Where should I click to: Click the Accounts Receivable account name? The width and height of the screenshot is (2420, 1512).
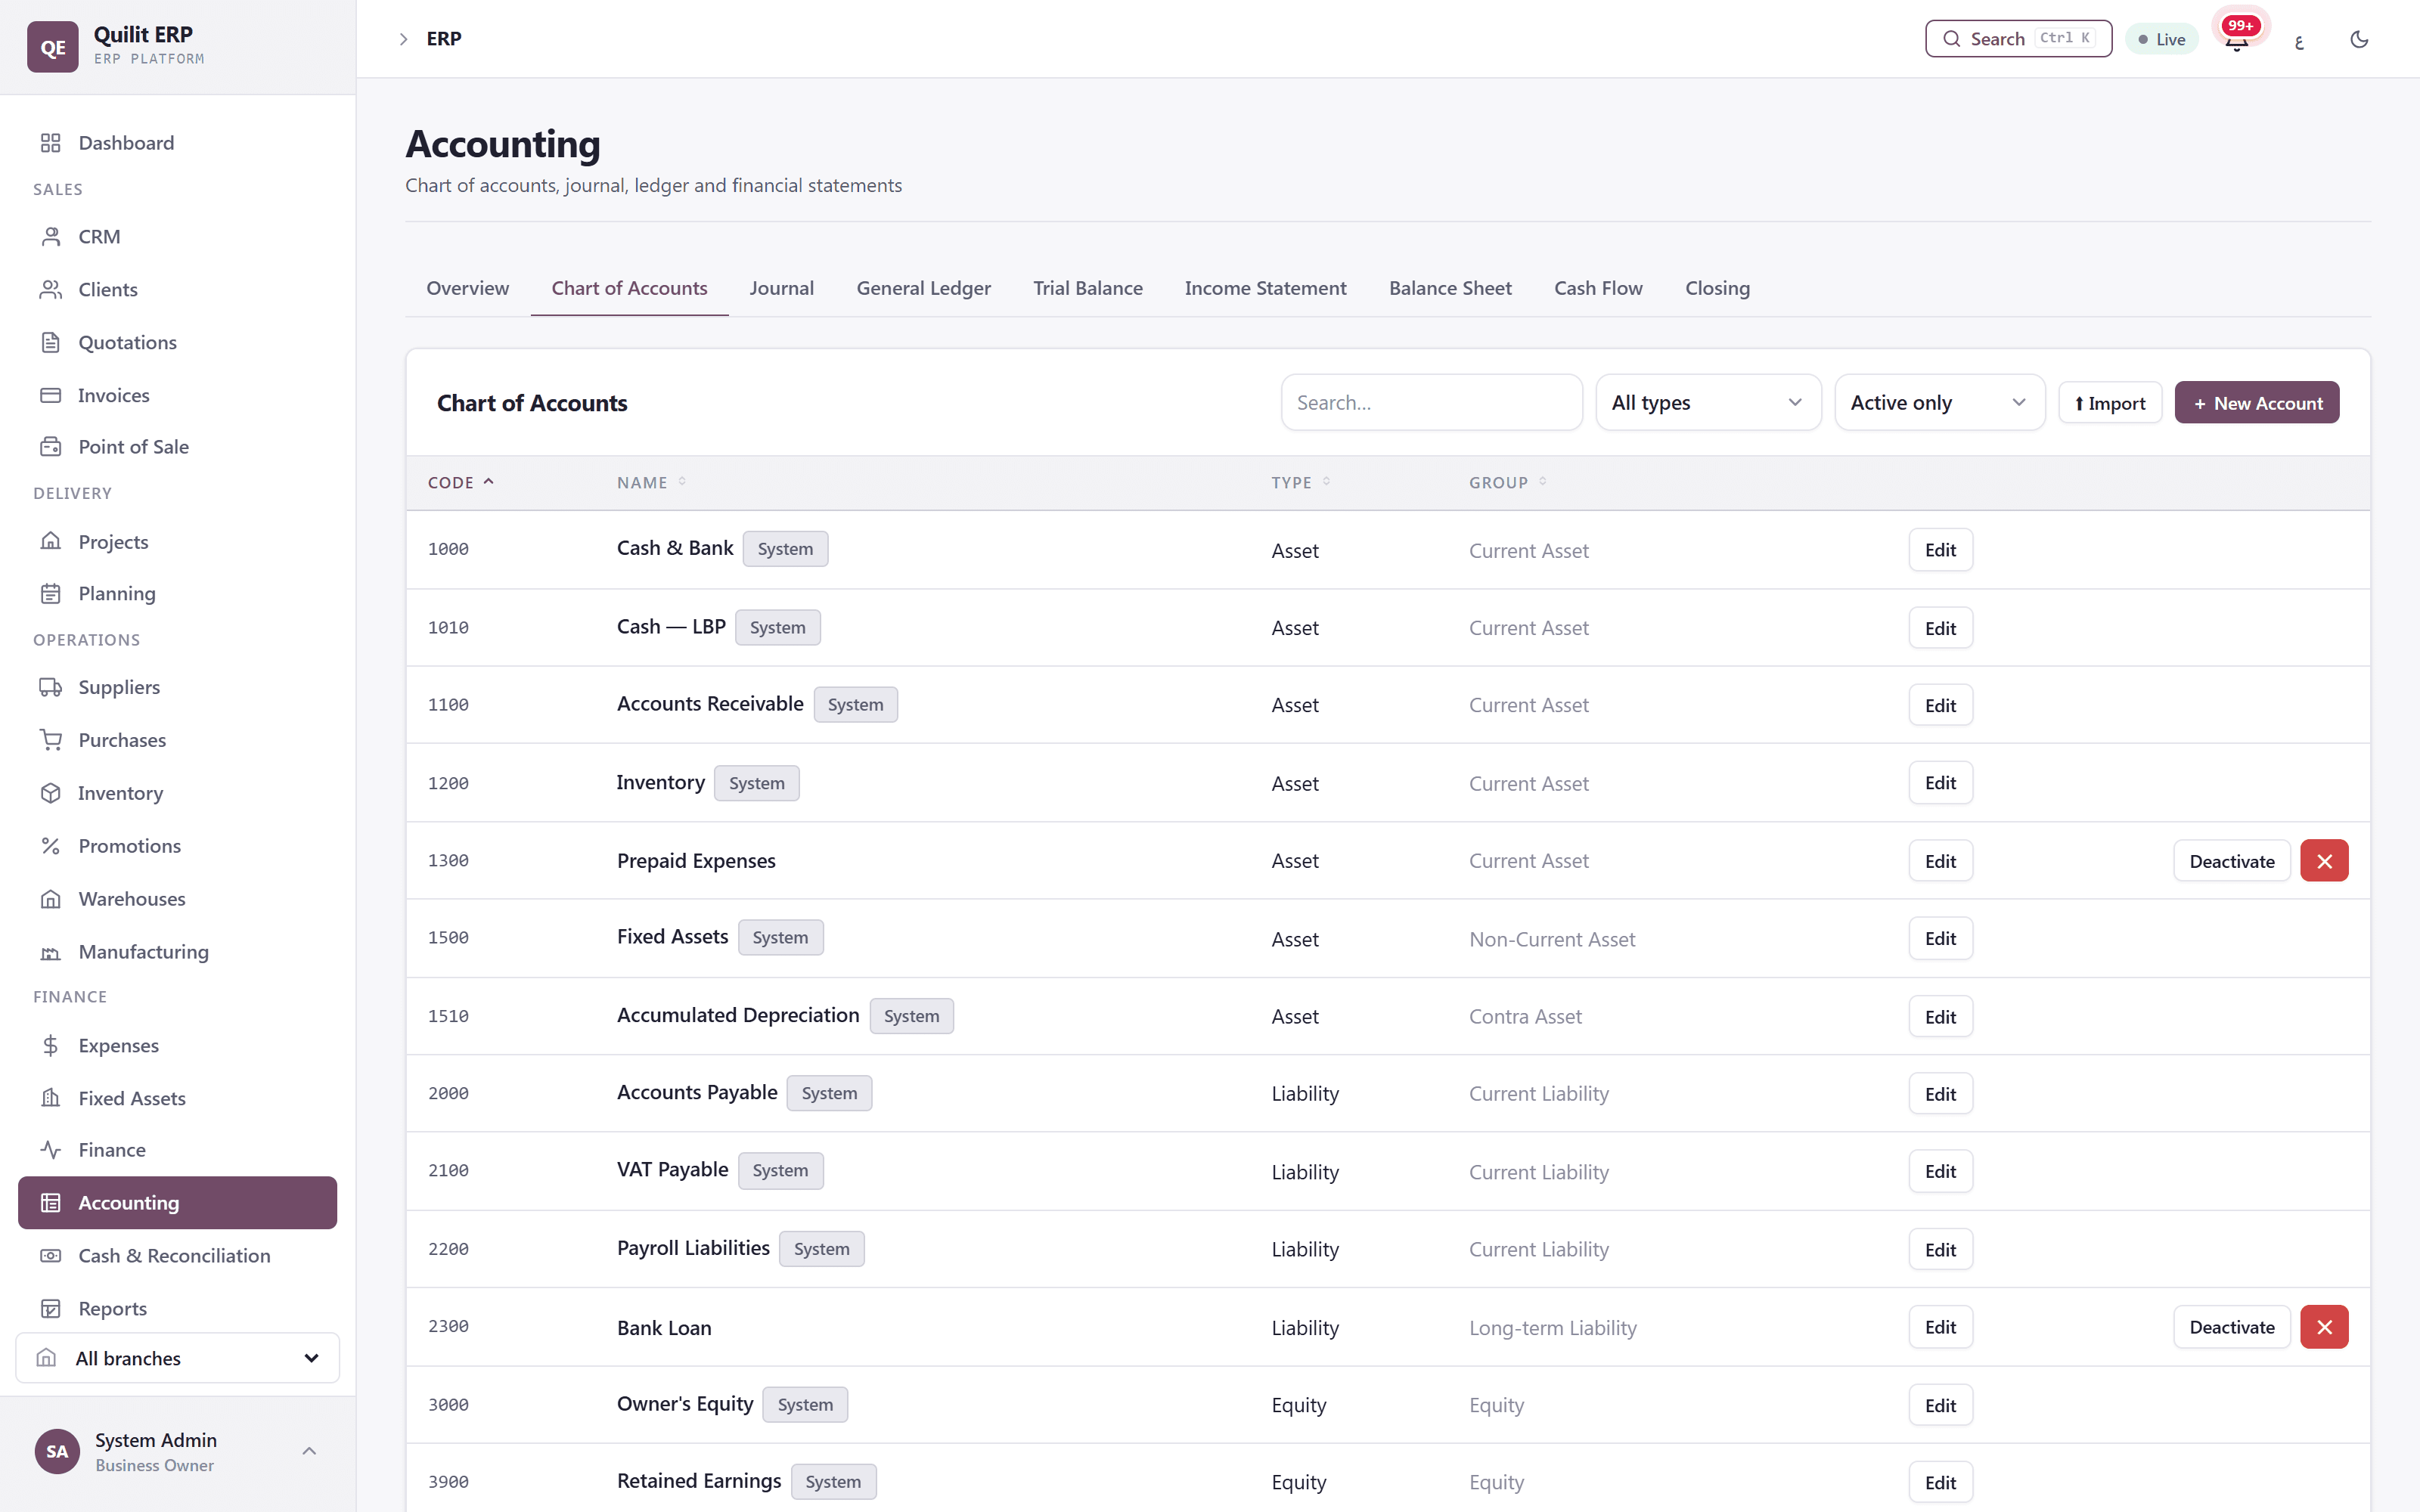pyautogui.click(x=710, y=704)
